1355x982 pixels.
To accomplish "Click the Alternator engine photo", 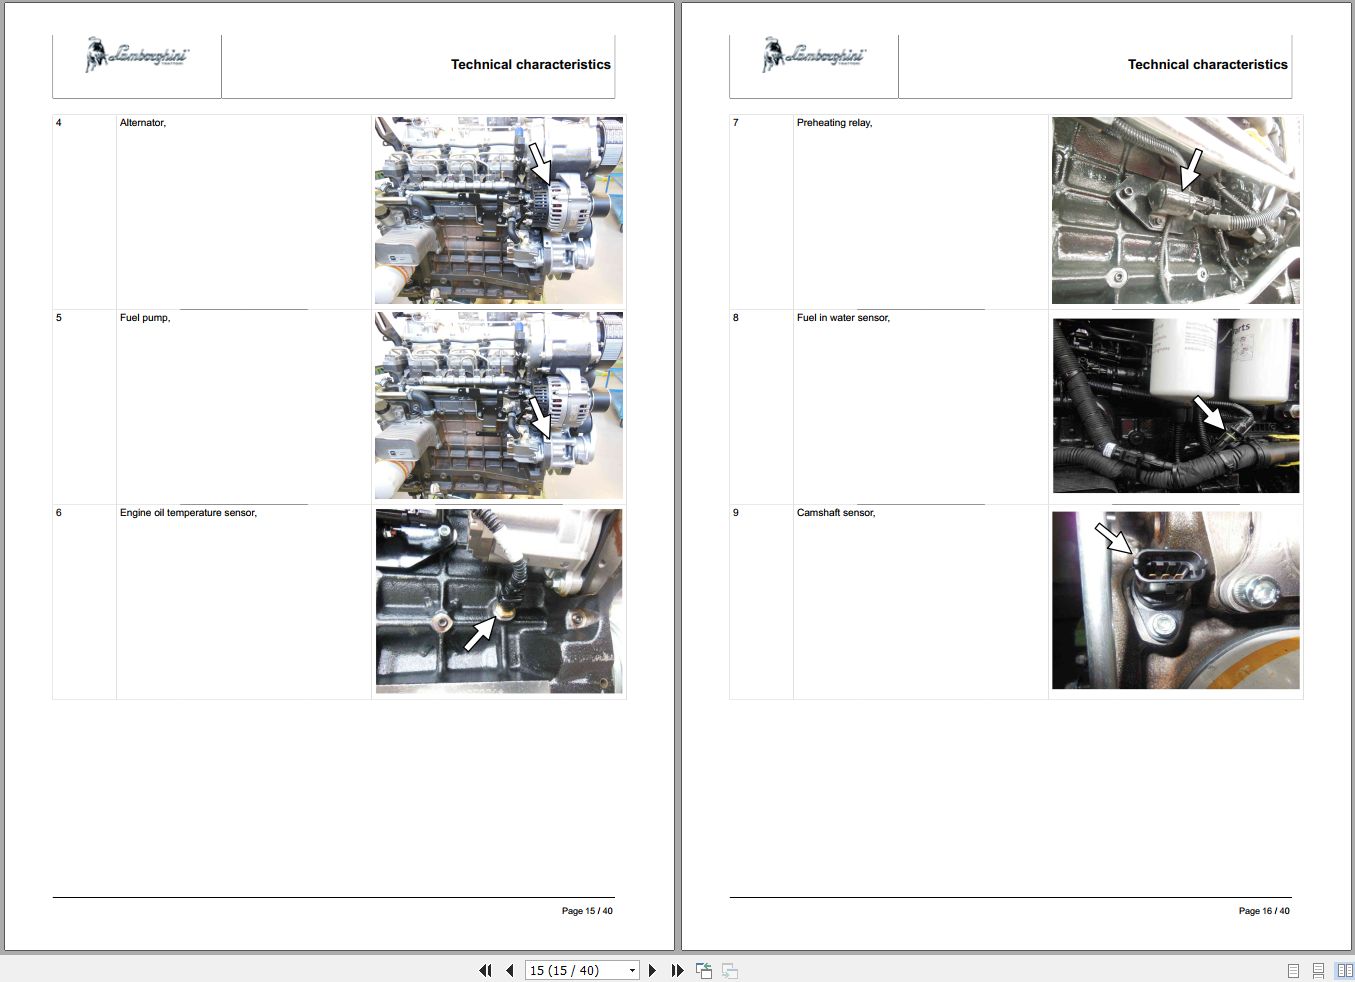I will 498,210.
